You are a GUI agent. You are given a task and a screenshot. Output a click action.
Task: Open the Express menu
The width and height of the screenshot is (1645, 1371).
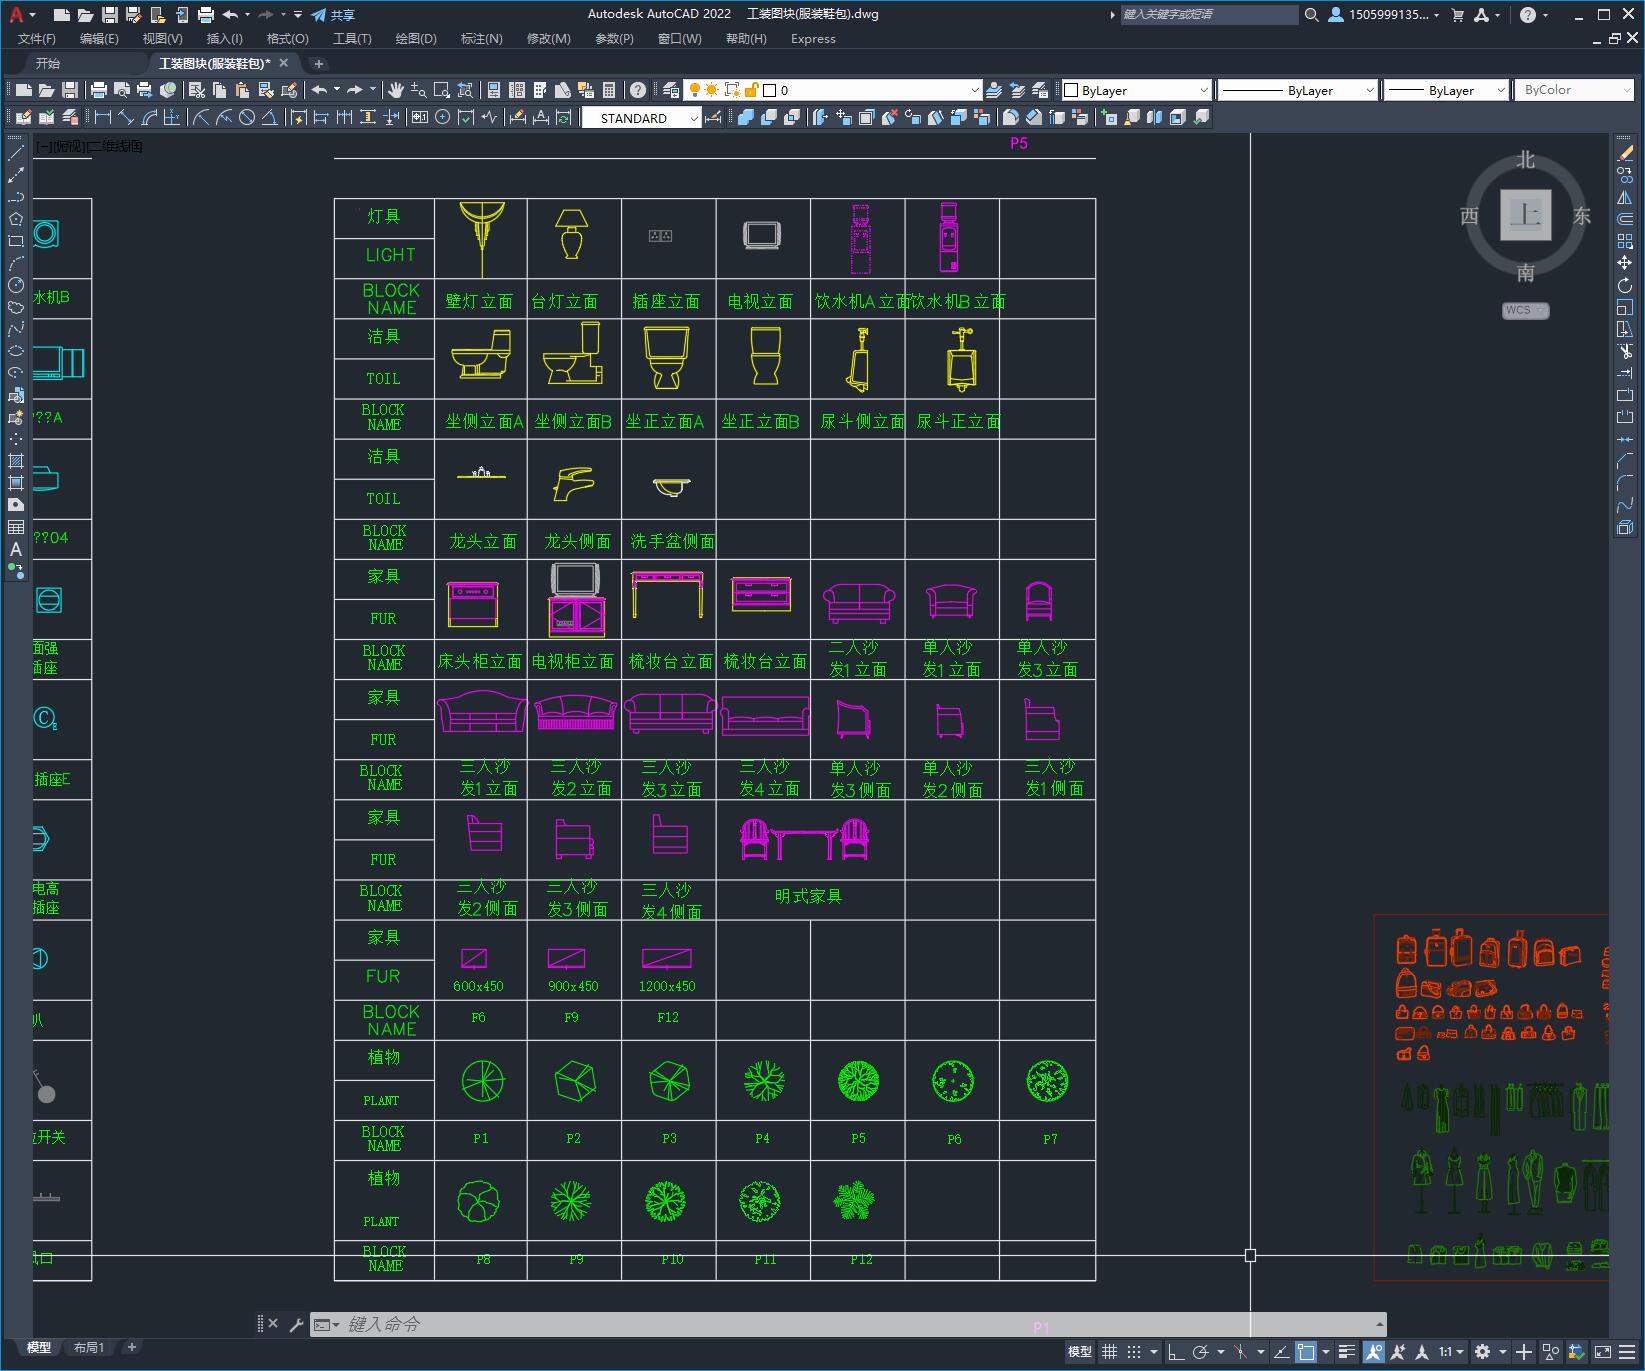813,39
